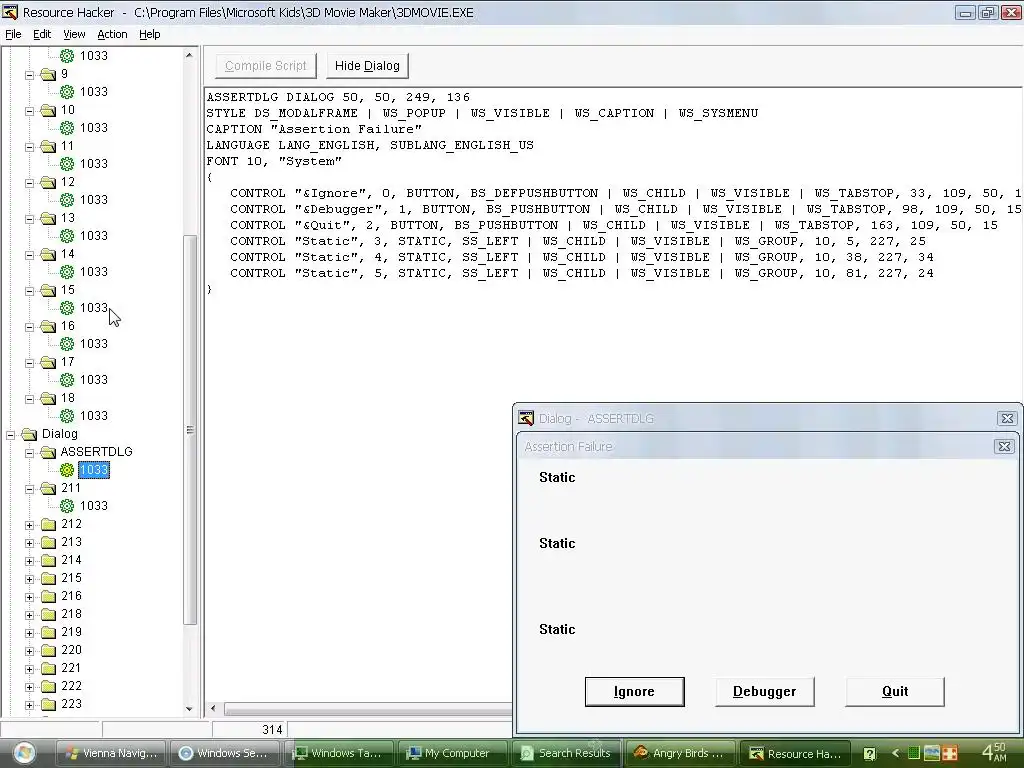Open the File menu
This screenshot has width=1024, height=768.
(13, 34)
